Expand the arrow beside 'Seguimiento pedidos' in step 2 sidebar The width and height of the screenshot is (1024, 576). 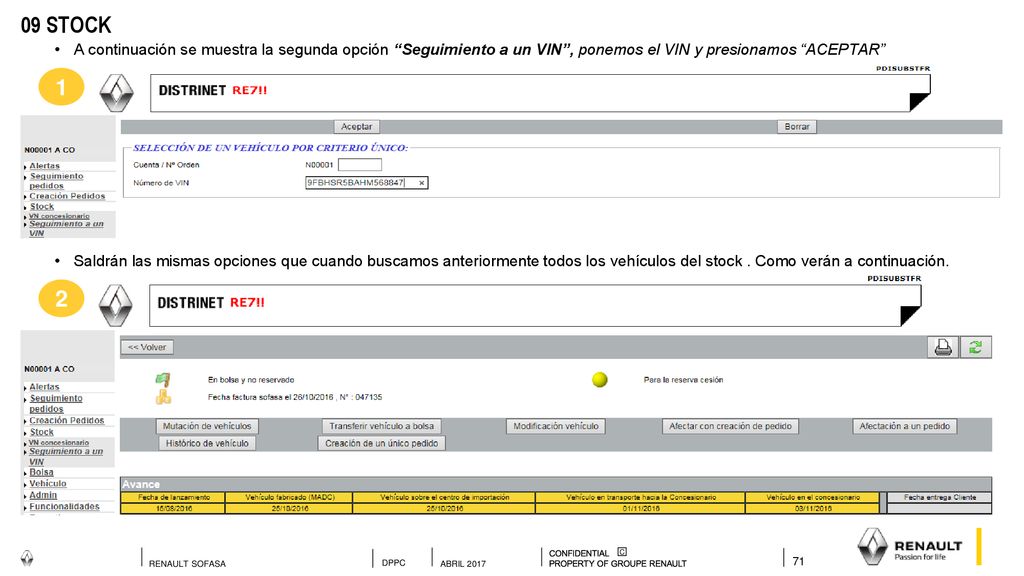pos(25,399)
